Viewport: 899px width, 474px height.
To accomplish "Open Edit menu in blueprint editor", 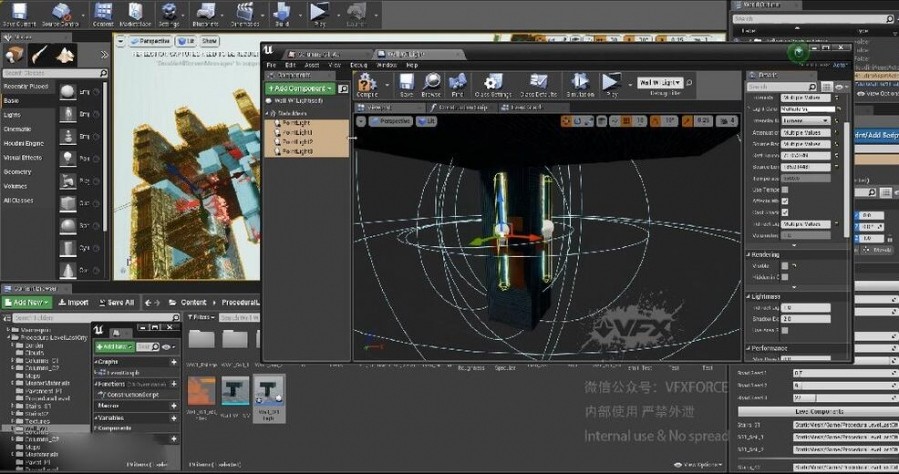I will tap(291, 65).
